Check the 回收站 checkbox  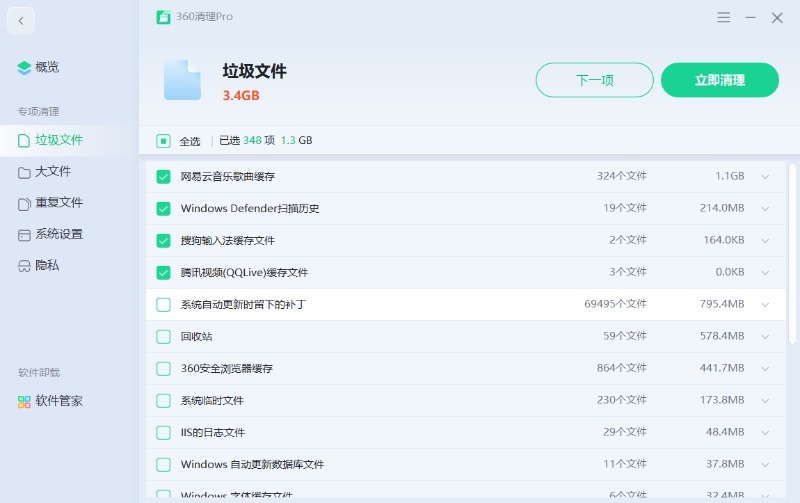point(163,337)
